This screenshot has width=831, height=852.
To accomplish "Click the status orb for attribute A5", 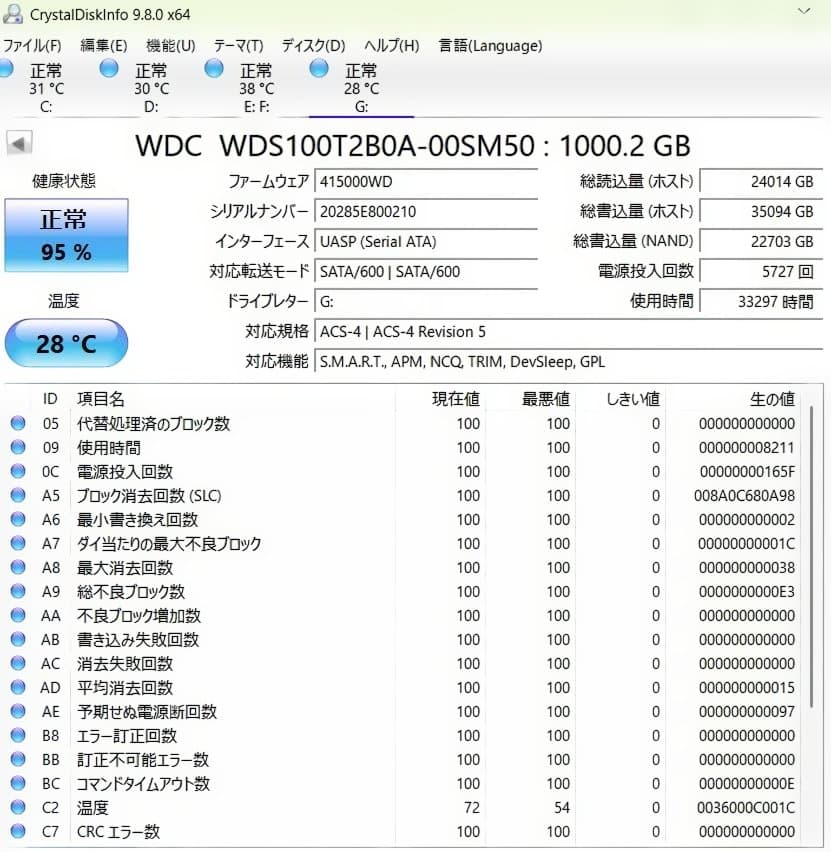I will [18, 494].
